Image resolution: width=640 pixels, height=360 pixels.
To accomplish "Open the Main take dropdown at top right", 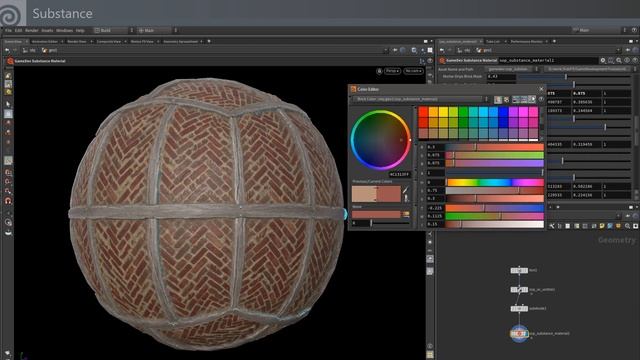I will (x=599, y=30).
